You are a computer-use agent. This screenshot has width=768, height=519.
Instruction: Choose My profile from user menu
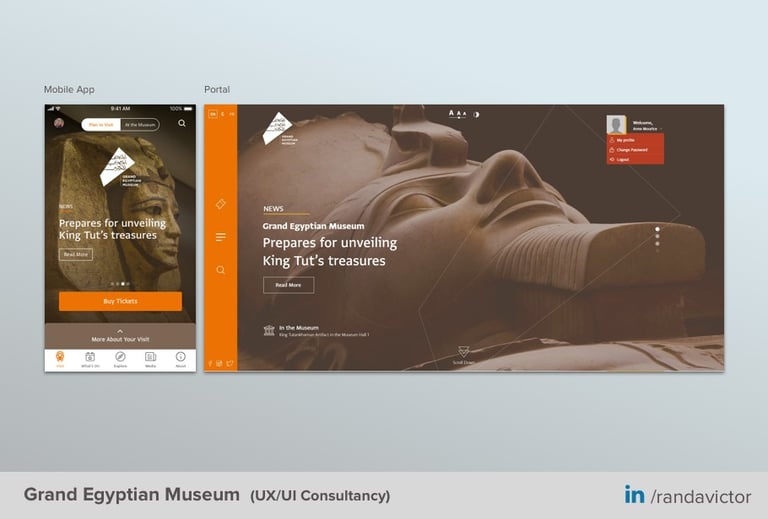point(635,140)
